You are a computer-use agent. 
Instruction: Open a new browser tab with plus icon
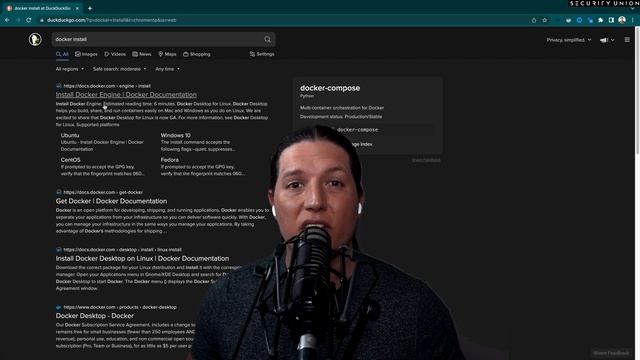[x=90, y=8]
